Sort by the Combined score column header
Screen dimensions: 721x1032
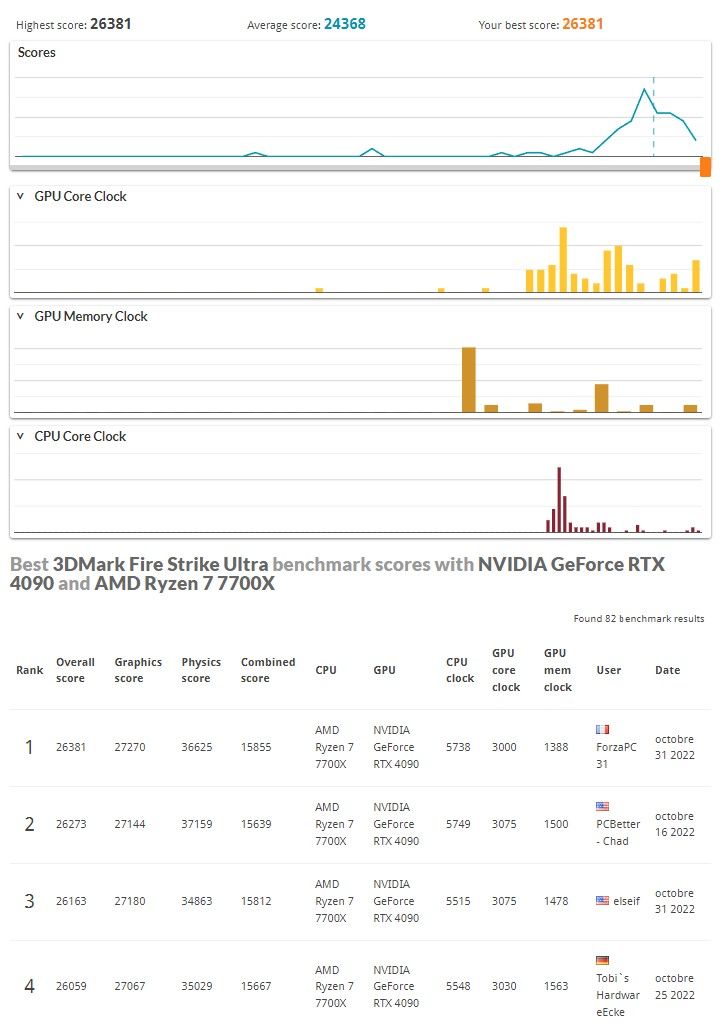click(x=267, y=670)
